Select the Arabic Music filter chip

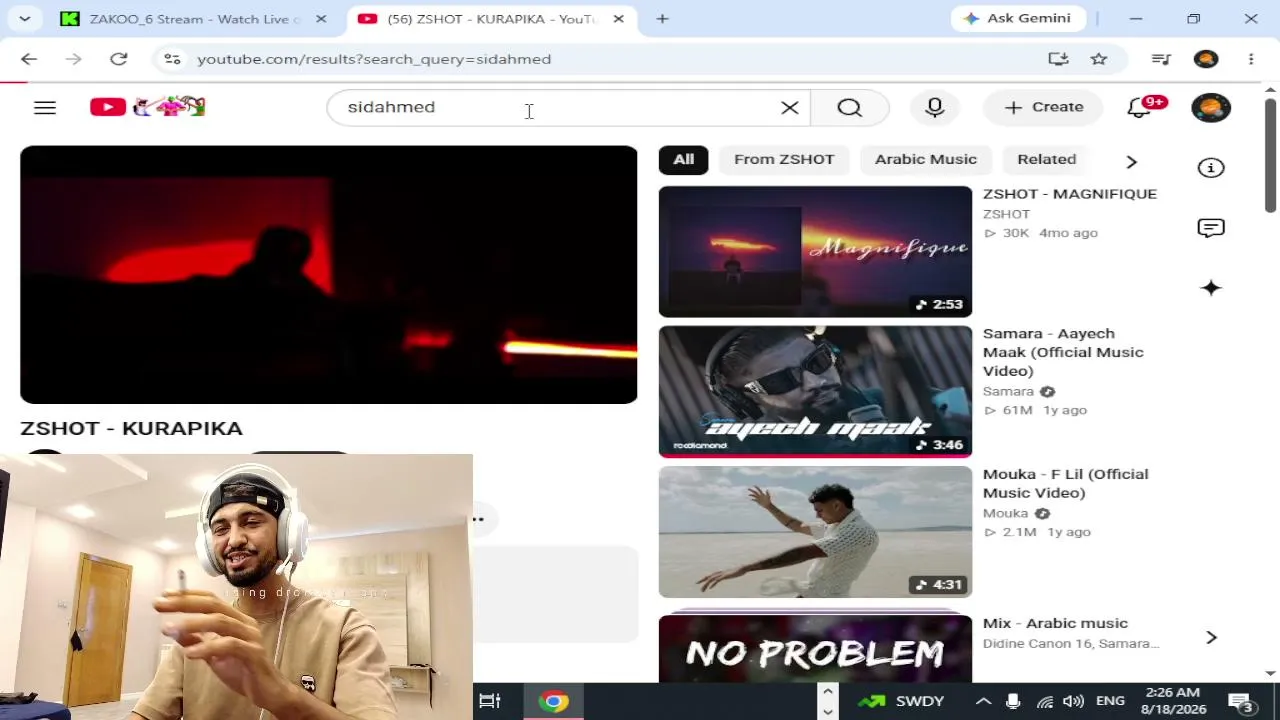[926, 159]
